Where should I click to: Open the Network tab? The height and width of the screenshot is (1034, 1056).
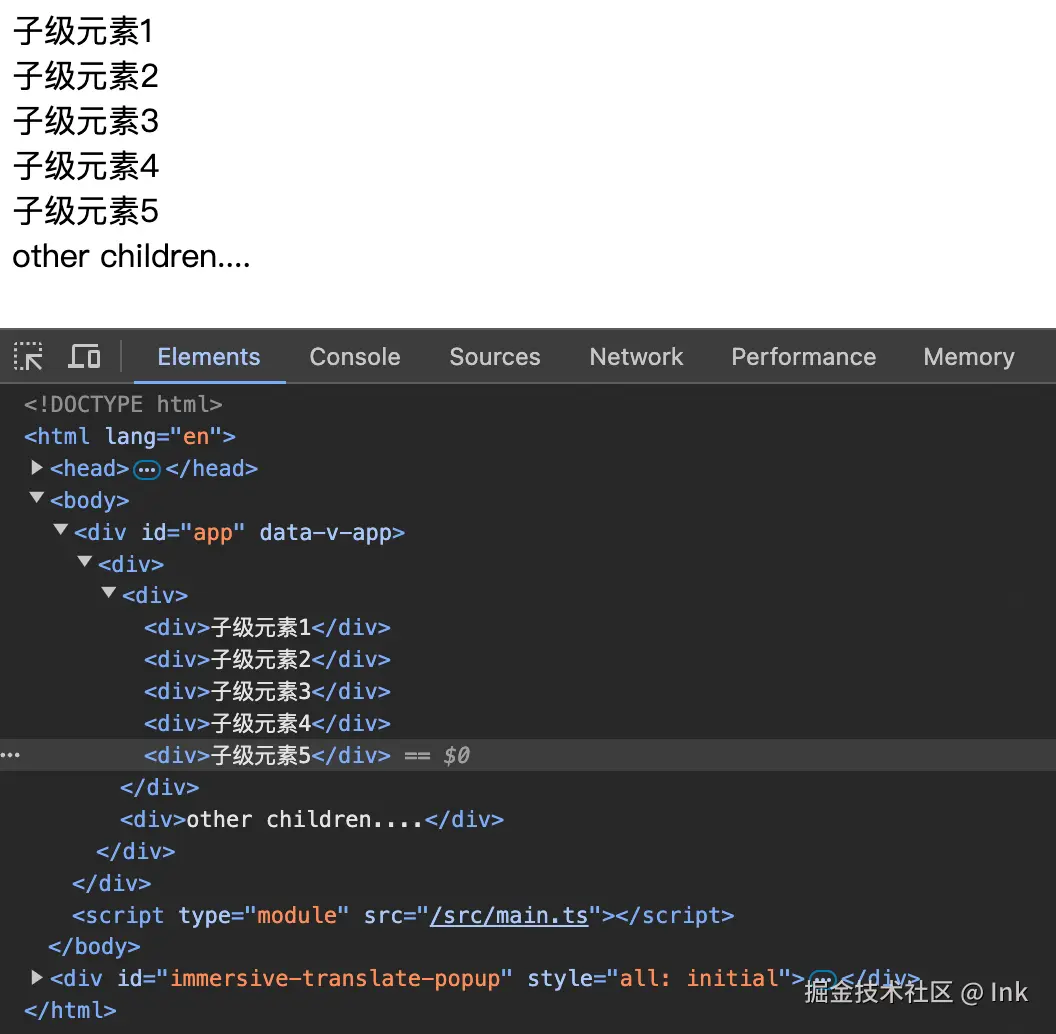(x=636, y=356)
